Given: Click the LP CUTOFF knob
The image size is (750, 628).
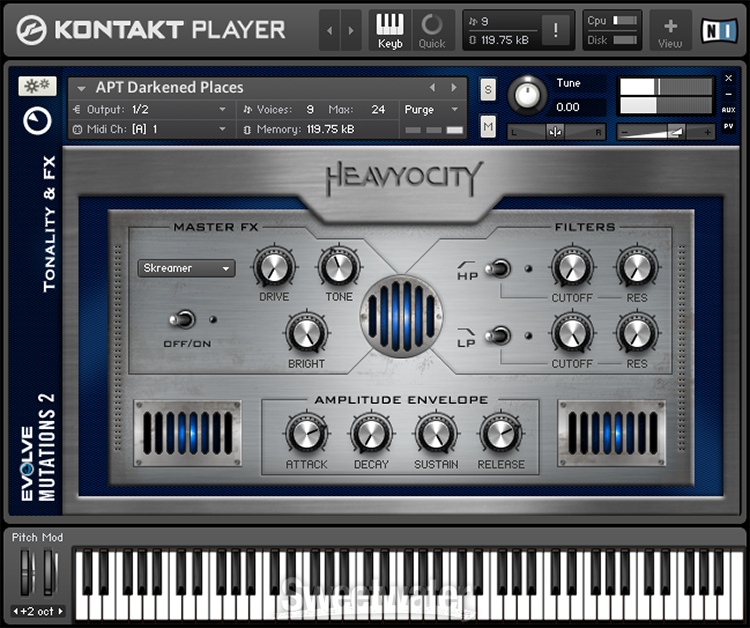Looking at the screenshot, I should tap(572, 333).
